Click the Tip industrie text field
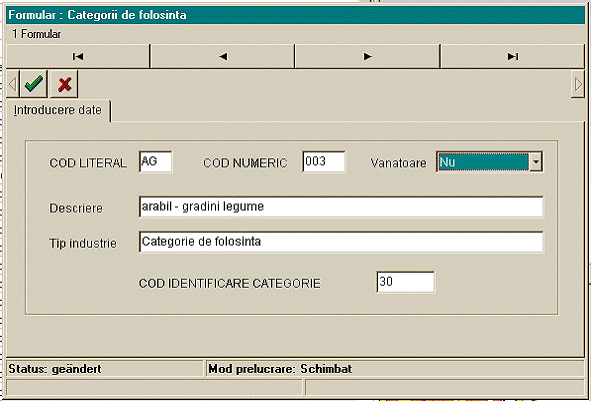This screenshot has height=401, width=596. tap(341, 242)
